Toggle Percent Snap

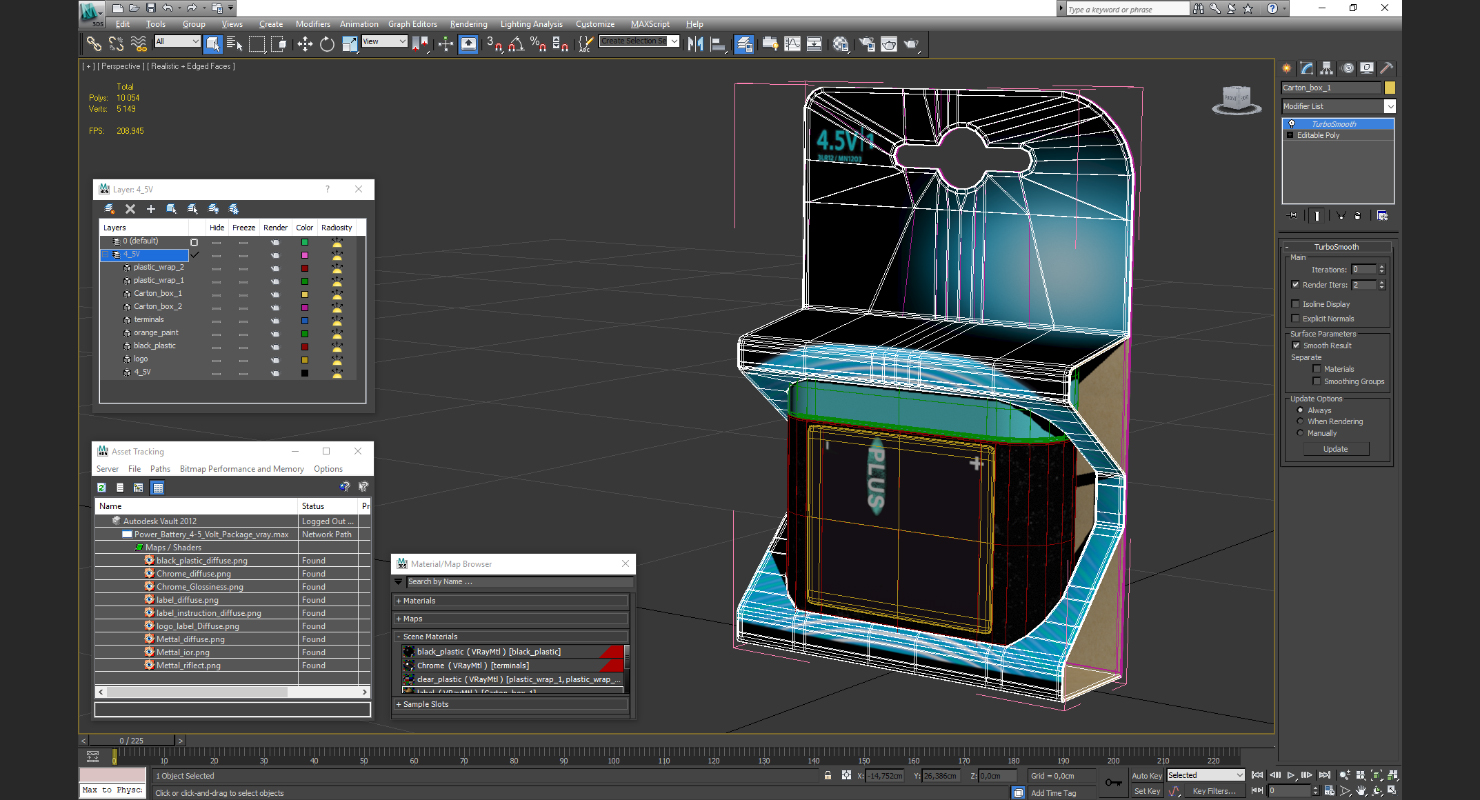[538, 44]
